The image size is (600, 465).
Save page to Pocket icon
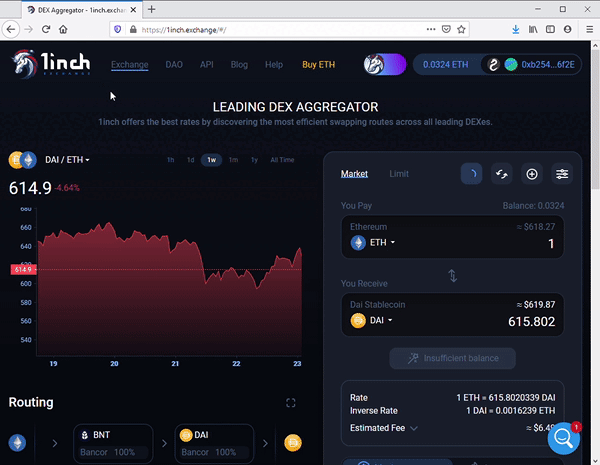[446, 29]
